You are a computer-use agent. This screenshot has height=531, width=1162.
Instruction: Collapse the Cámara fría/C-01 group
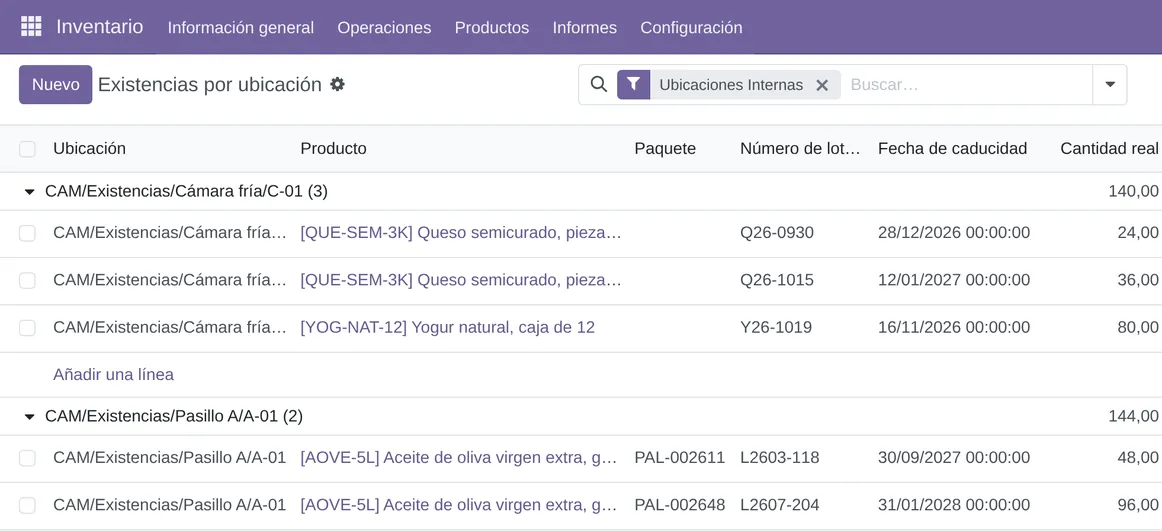tap(30, 192)
